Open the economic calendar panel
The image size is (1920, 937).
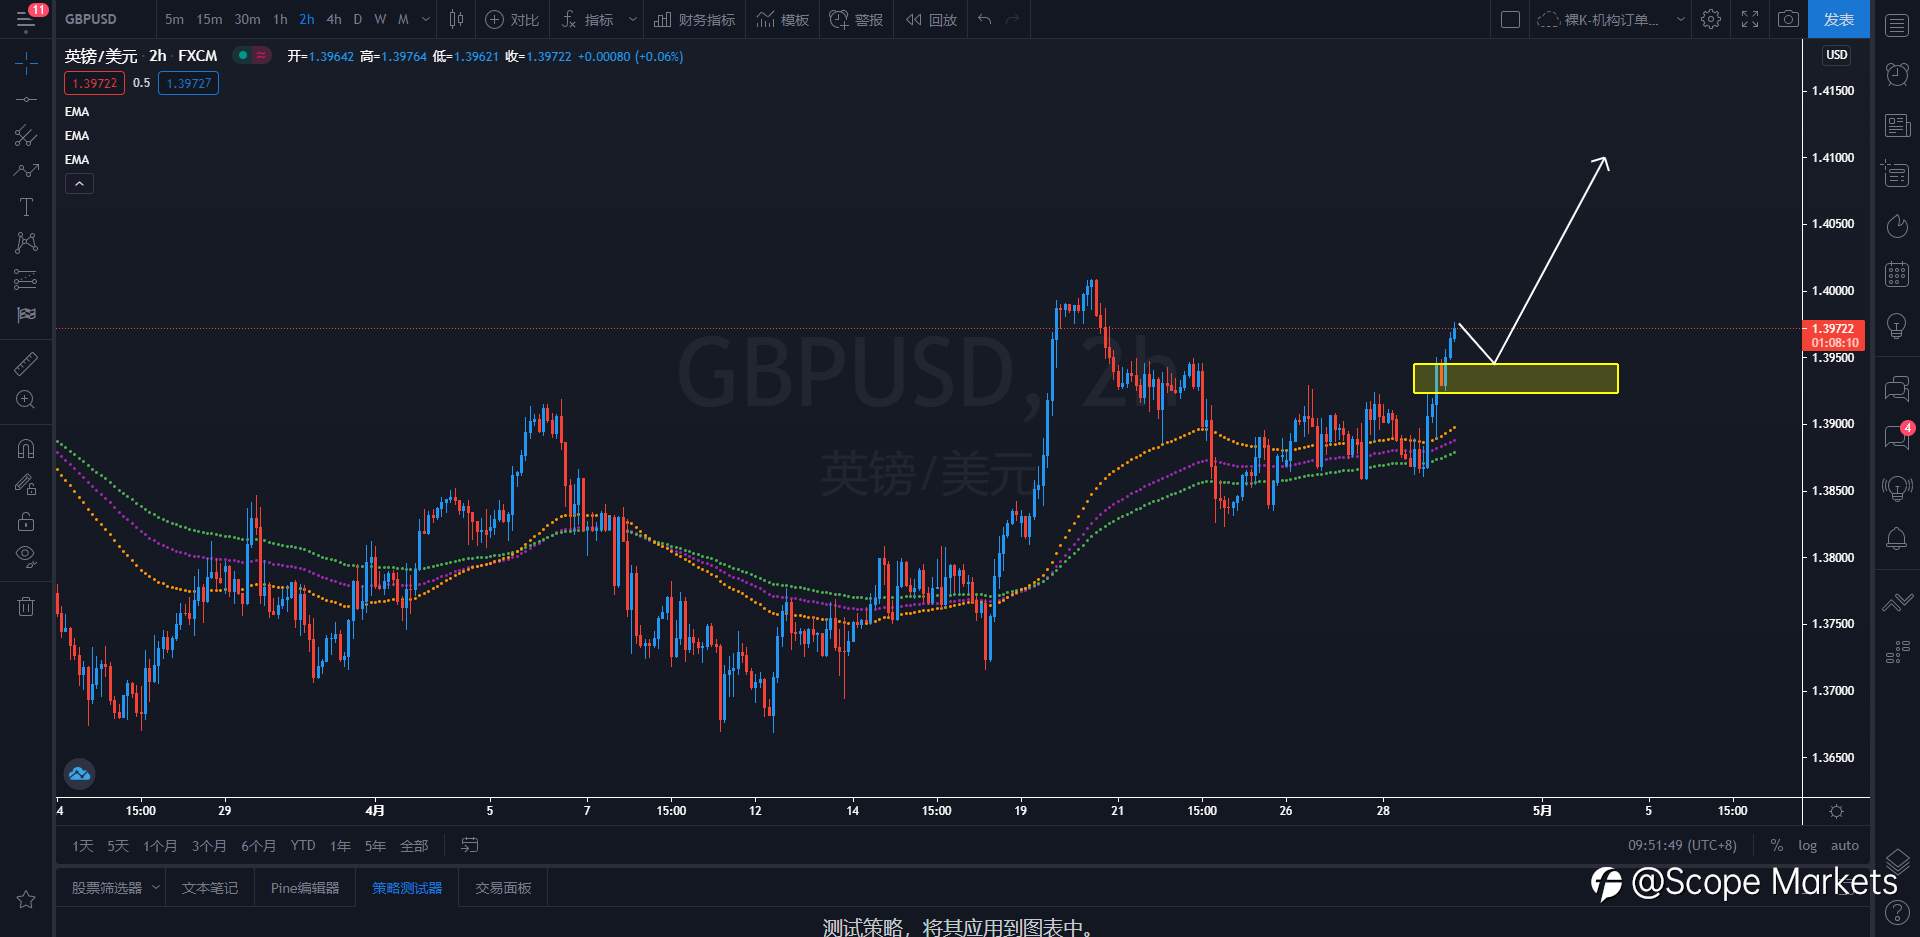coord(1897,274)
